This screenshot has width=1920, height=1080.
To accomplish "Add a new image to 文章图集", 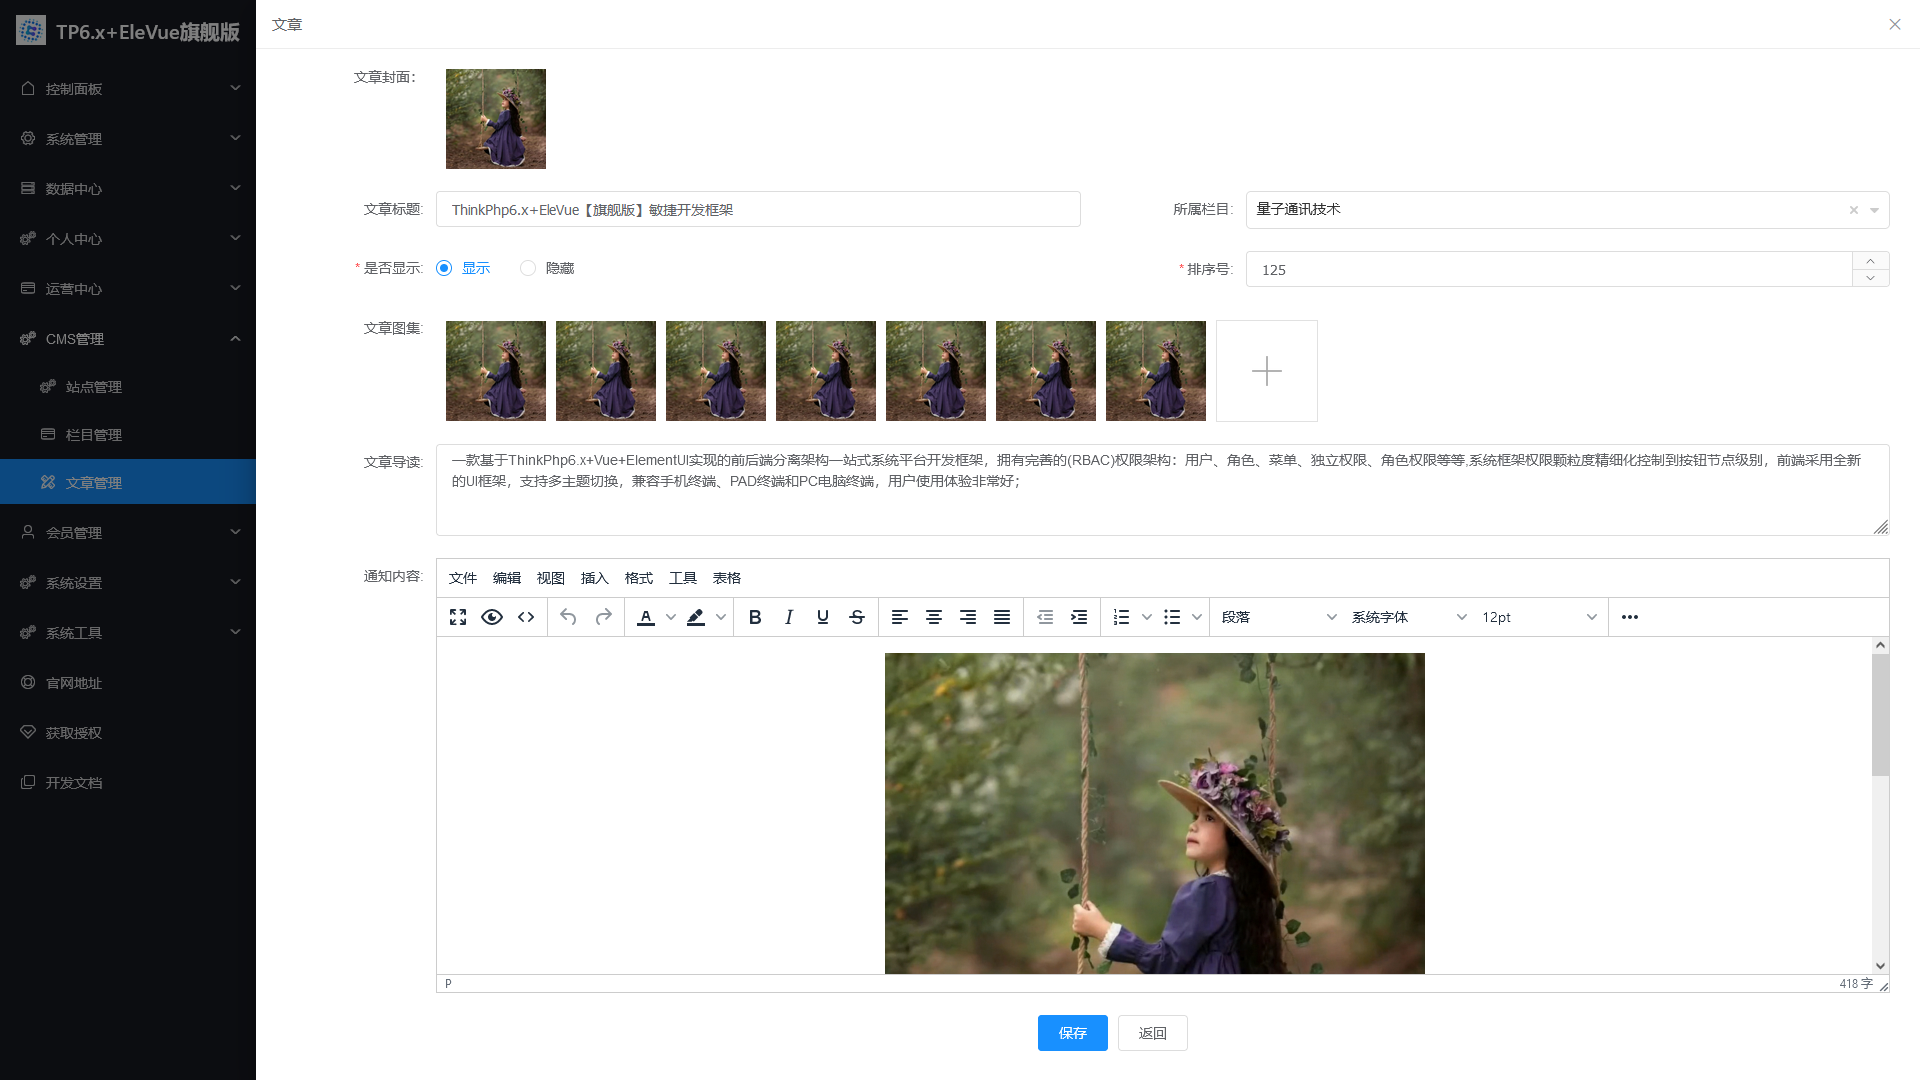I will tap(1267, 371).
